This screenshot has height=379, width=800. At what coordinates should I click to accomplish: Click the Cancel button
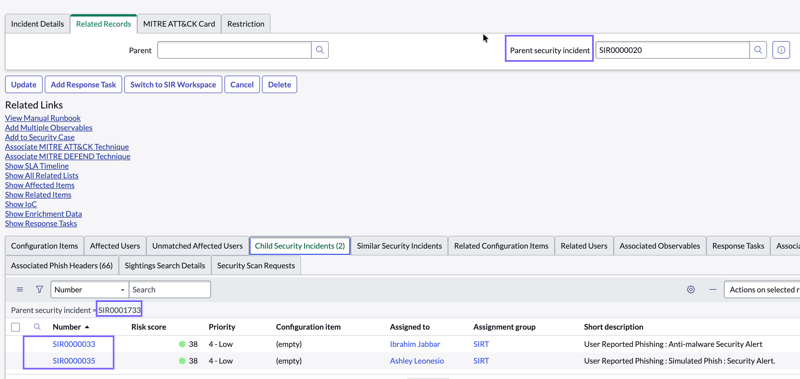[242, 85]
